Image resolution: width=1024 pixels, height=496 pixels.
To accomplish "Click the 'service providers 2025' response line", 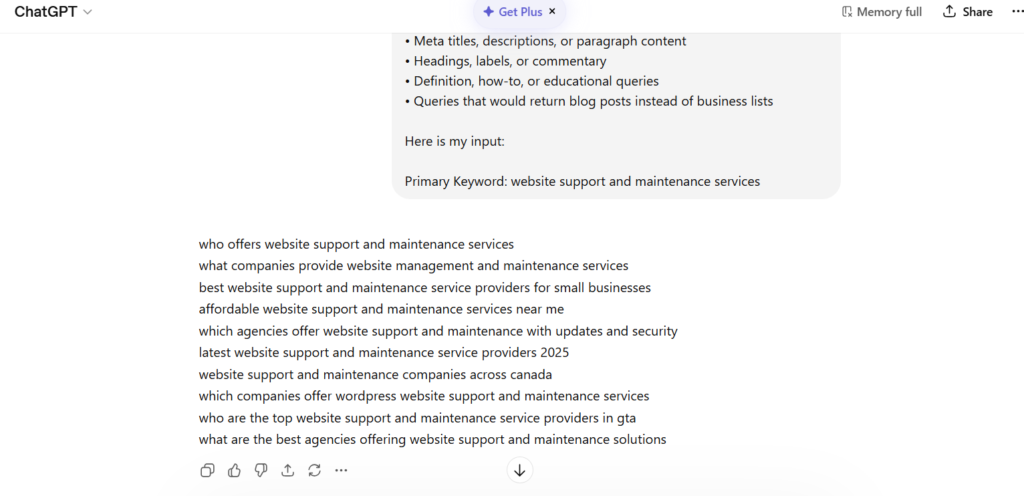I will (x=384, y=352).
